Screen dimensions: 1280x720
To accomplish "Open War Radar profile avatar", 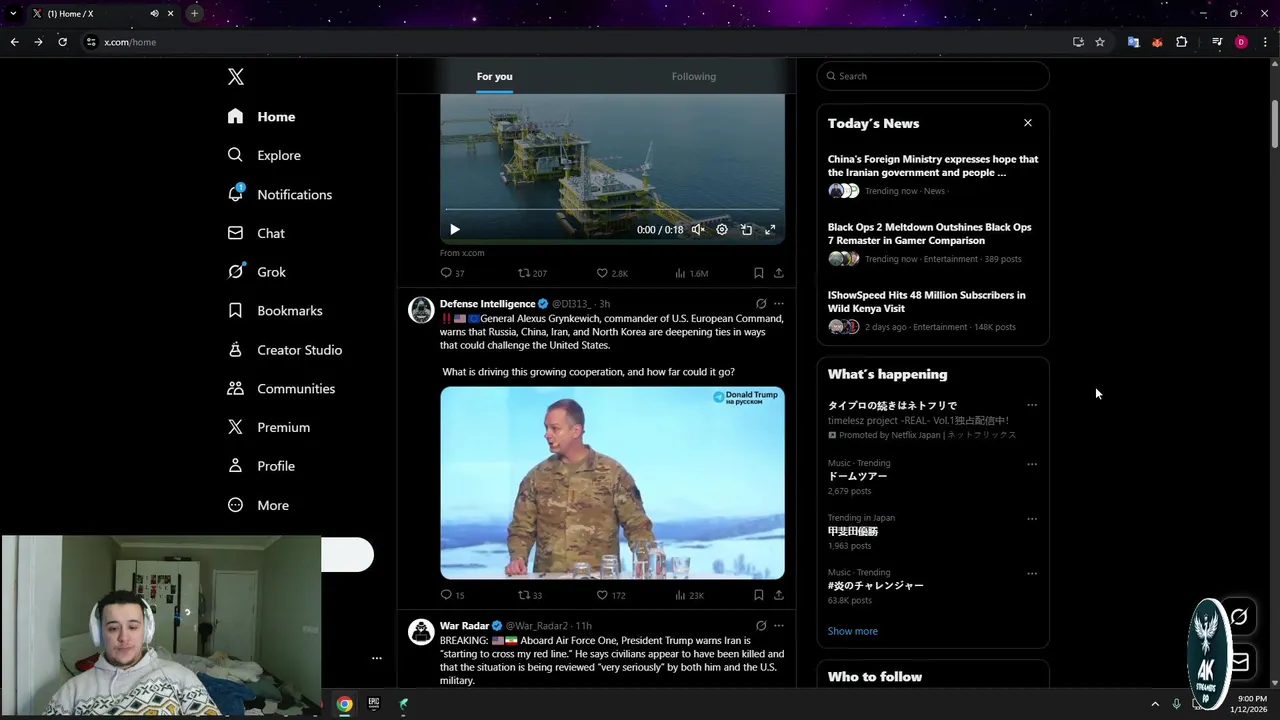I will [421, 631].
